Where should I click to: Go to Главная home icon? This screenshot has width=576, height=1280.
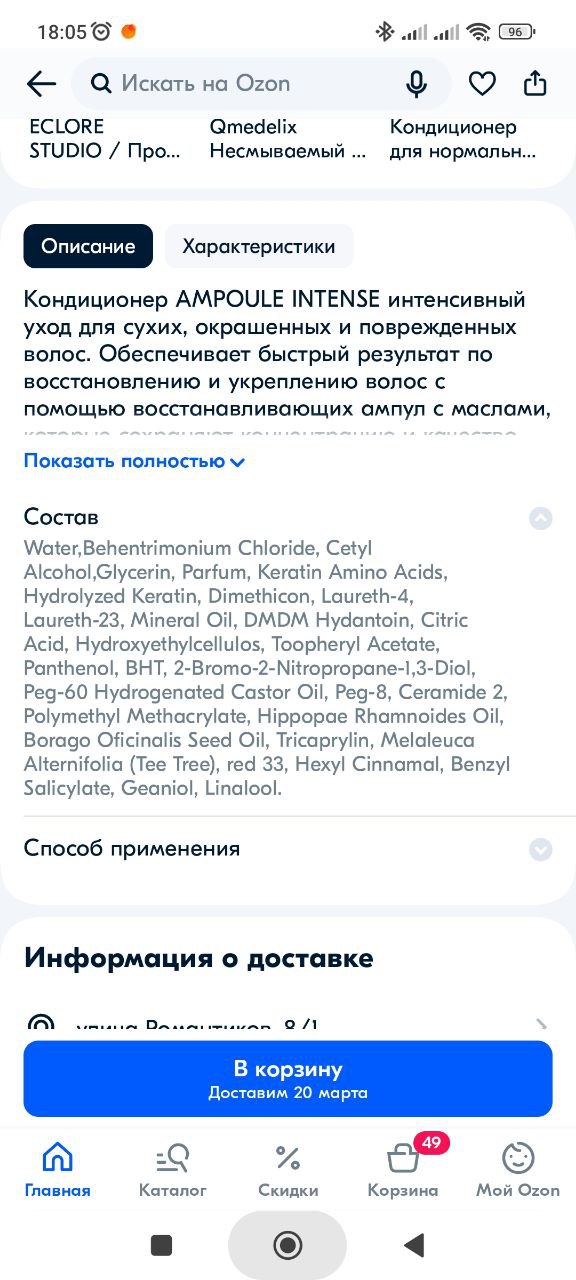tap(58, 1171)
